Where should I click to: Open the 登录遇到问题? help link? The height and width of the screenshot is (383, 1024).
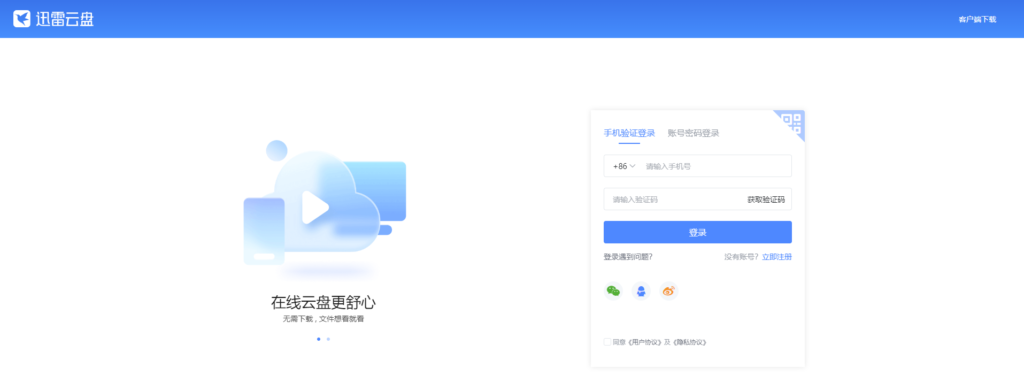pos(628,257)
